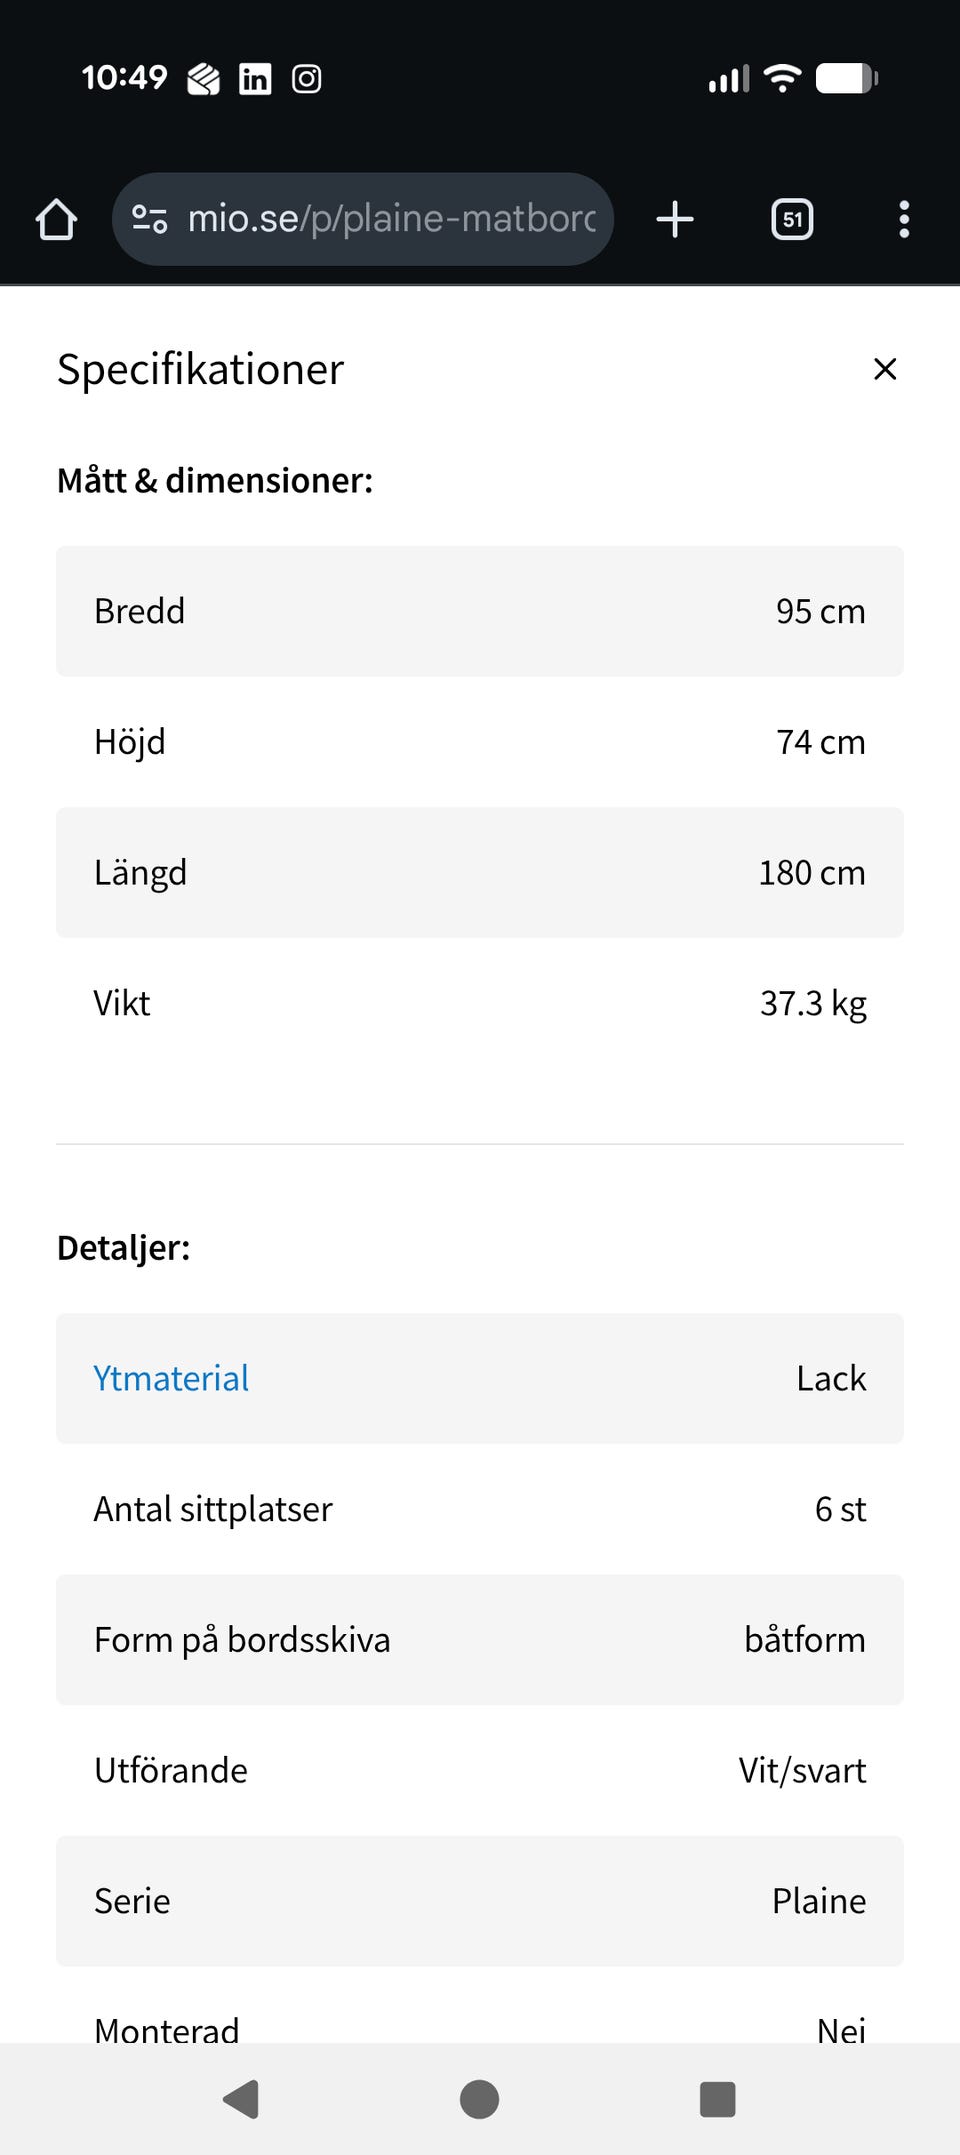Tap the Antal sittplatser row

[x=480, y=1509]
